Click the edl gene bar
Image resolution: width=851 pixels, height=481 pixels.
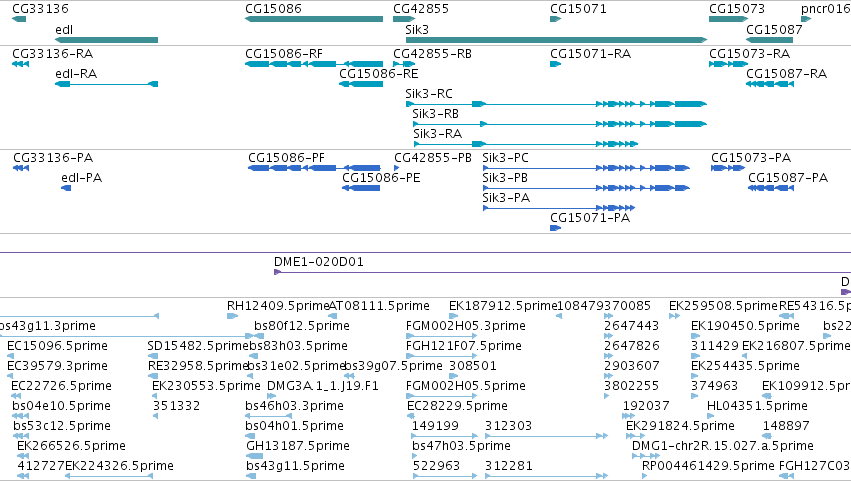[106, 40]
